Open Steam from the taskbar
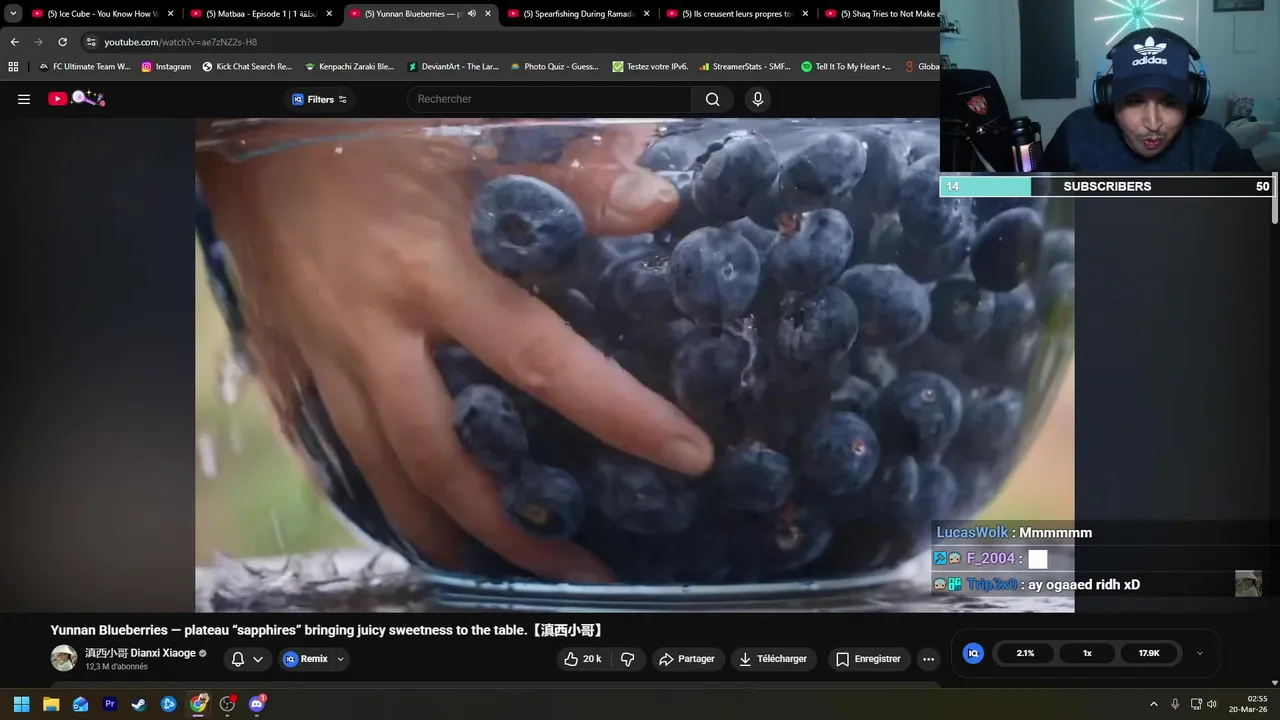 (x=139, y=704)
